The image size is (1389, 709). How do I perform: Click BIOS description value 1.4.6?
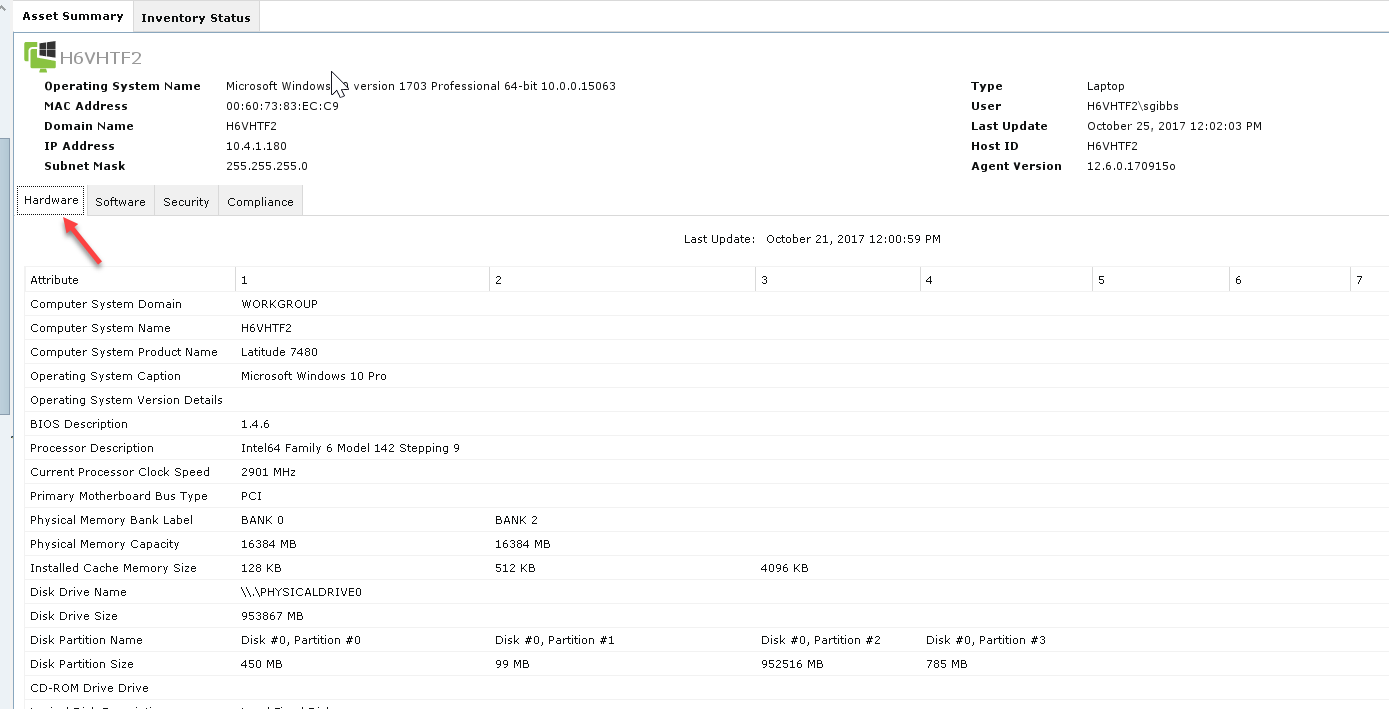(255, 424)
